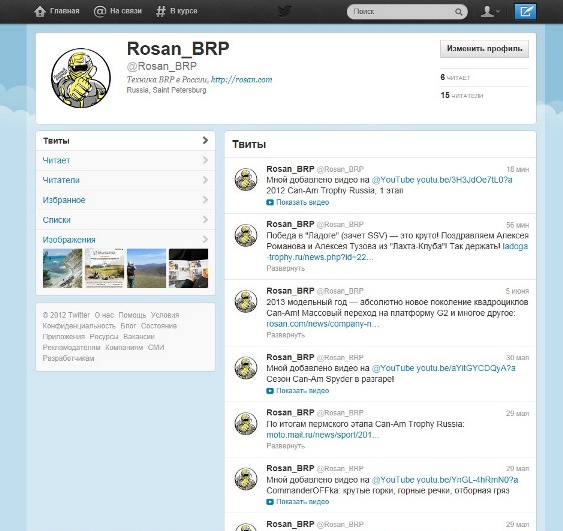Click avatar of the 56 мин tweet

point(246,235)
